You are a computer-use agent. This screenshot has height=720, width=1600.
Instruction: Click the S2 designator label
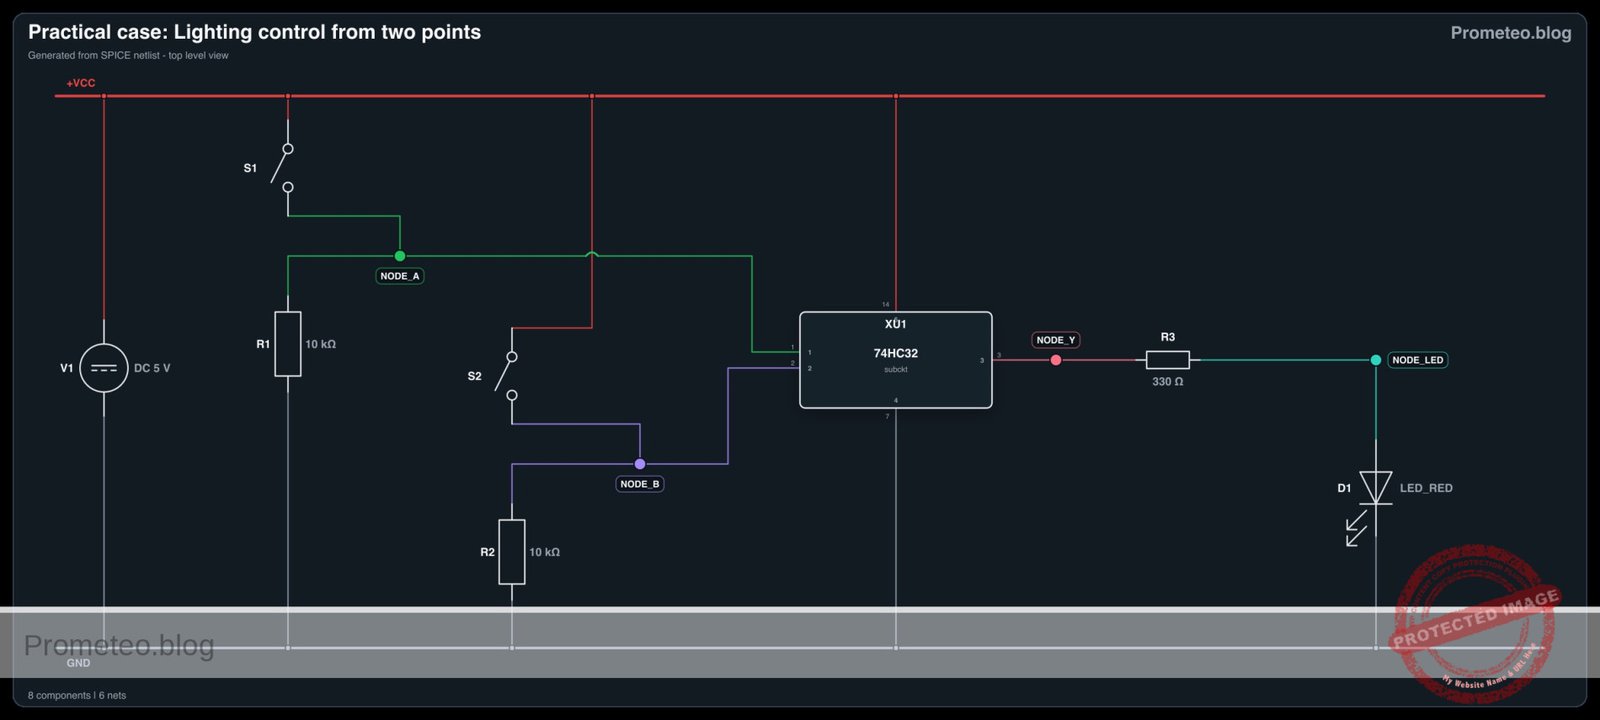pos(474,376)
